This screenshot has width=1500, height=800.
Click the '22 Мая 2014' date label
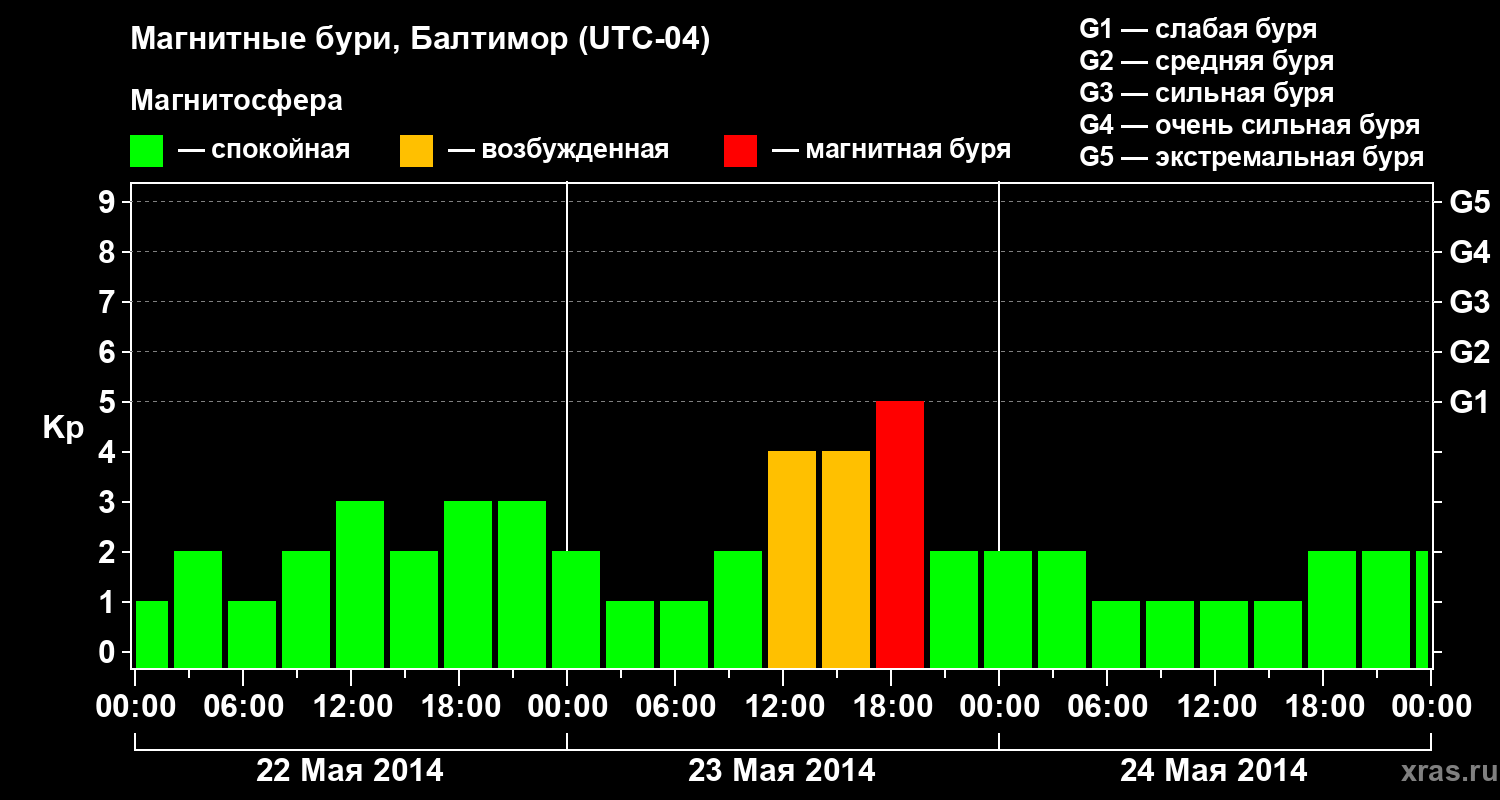pos(350,770)
